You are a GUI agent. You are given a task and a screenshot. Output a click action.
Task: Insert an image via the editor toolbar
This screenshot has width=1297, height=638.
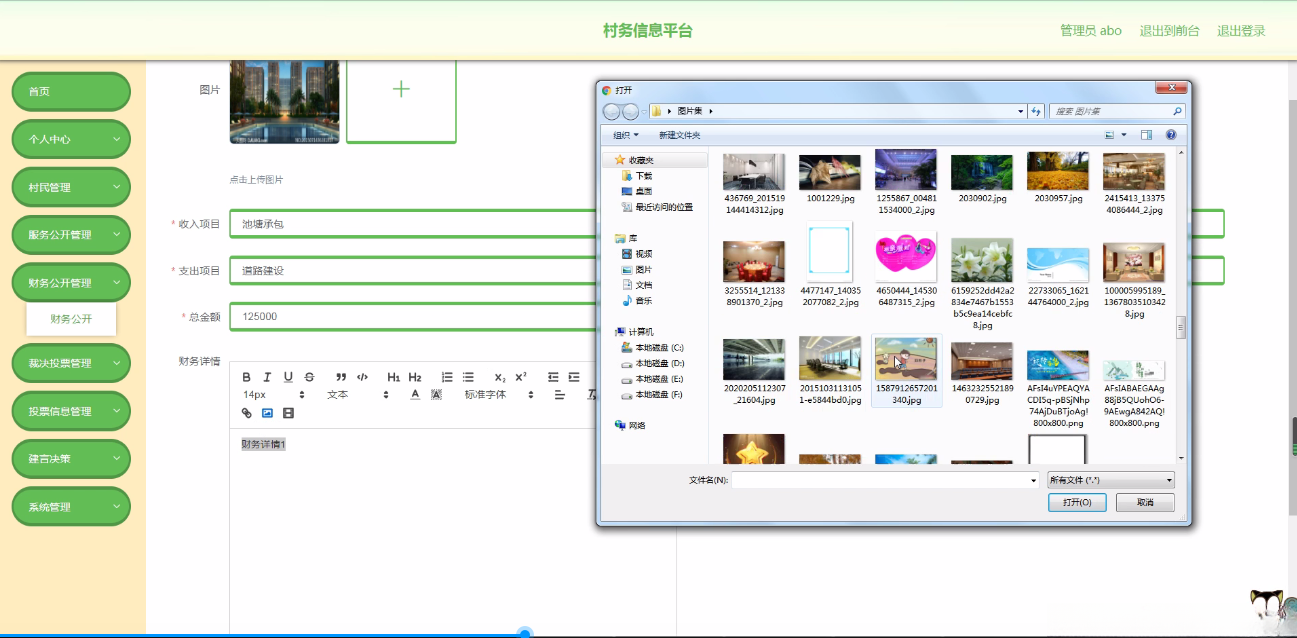pyautogui.click(x=267, y=412)
